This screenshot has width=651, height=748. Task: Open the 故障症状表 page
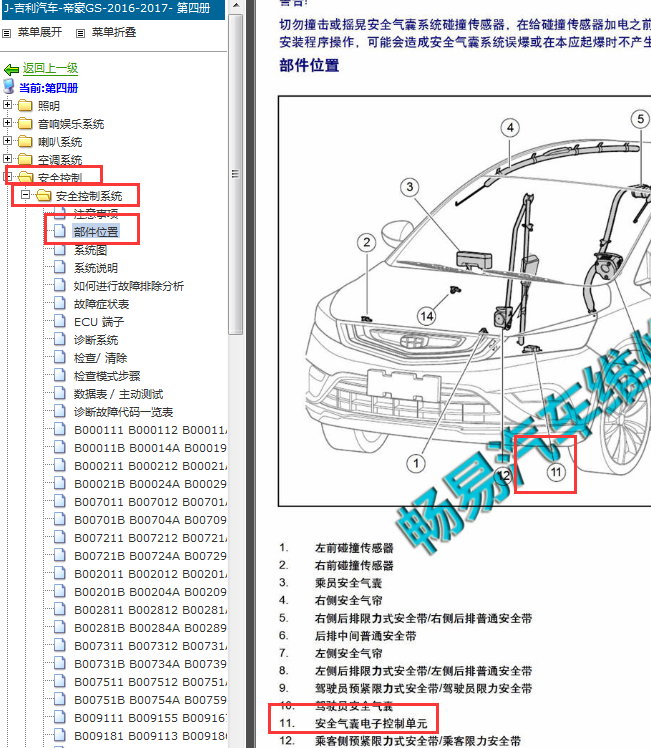pos(101,304)
